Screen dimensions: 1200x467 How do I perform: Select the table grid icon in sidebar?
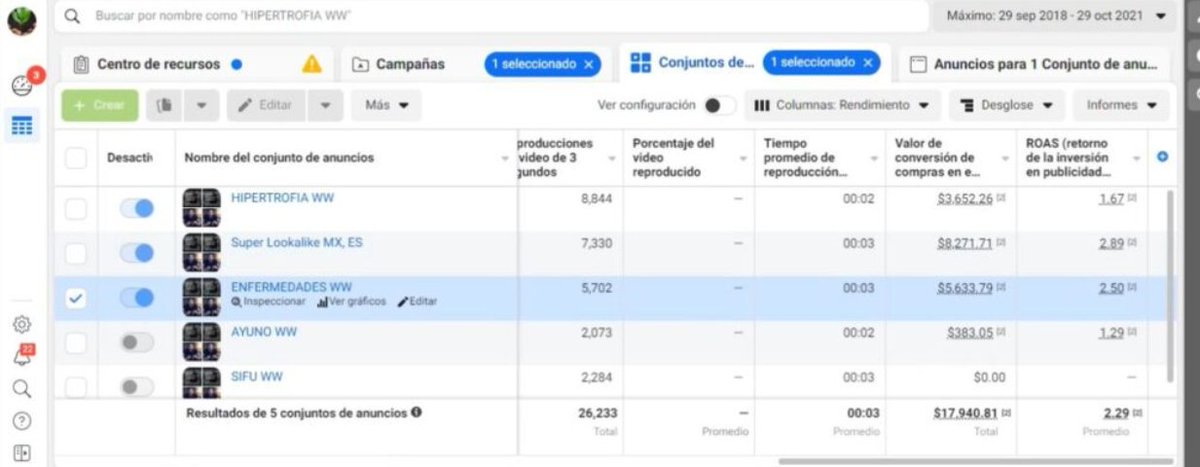point(22,127)
